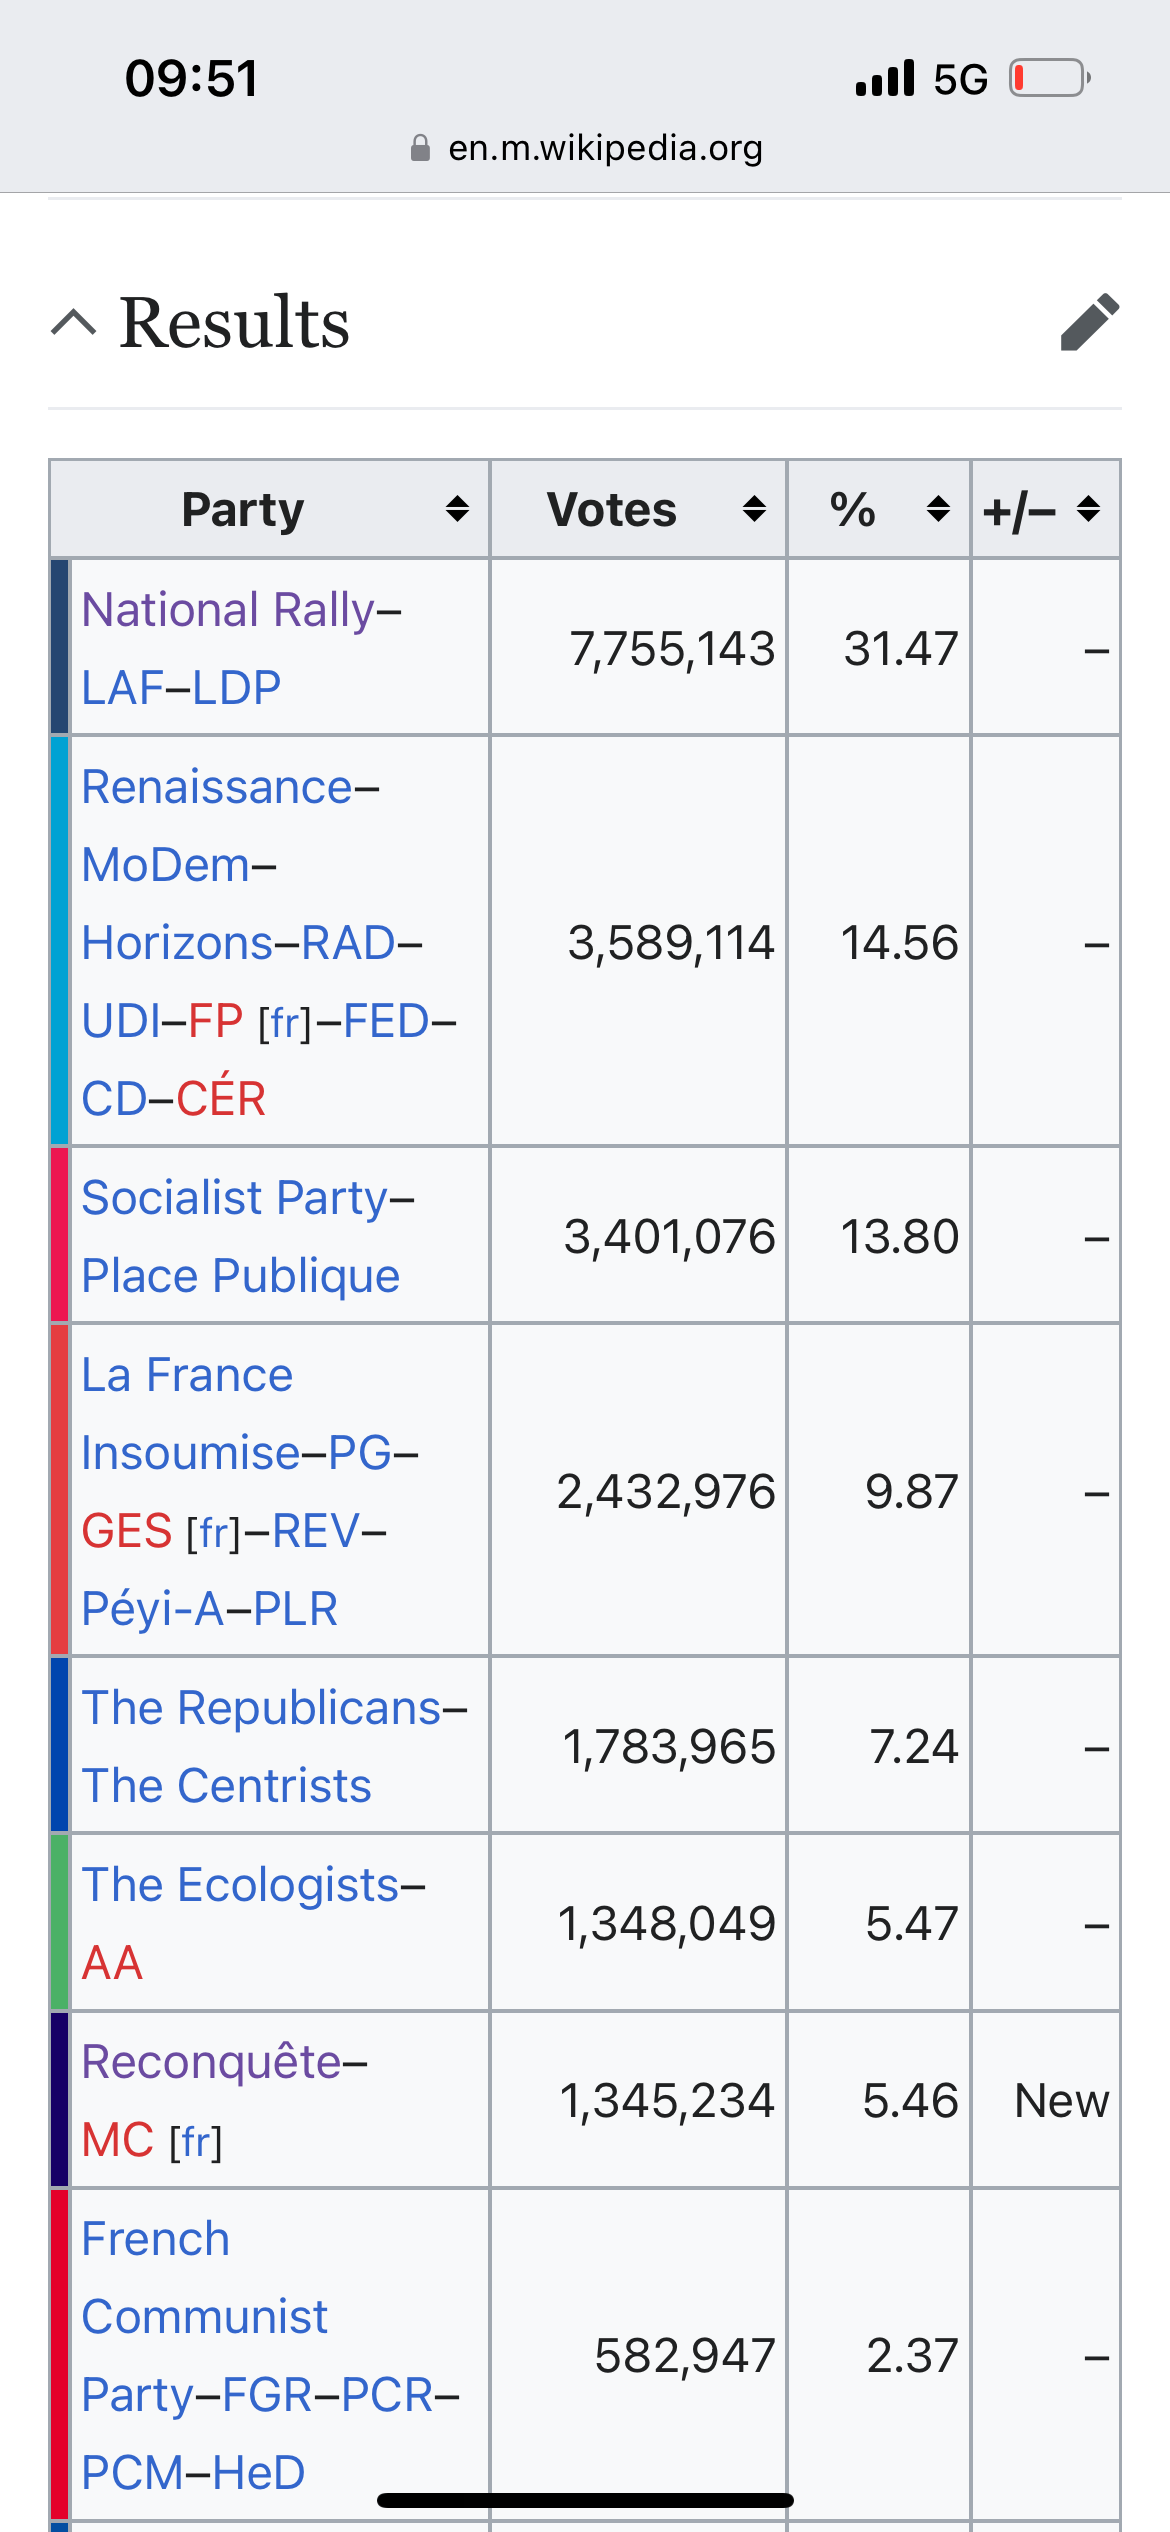Tap the lock icon in address bar

[421, 148]
